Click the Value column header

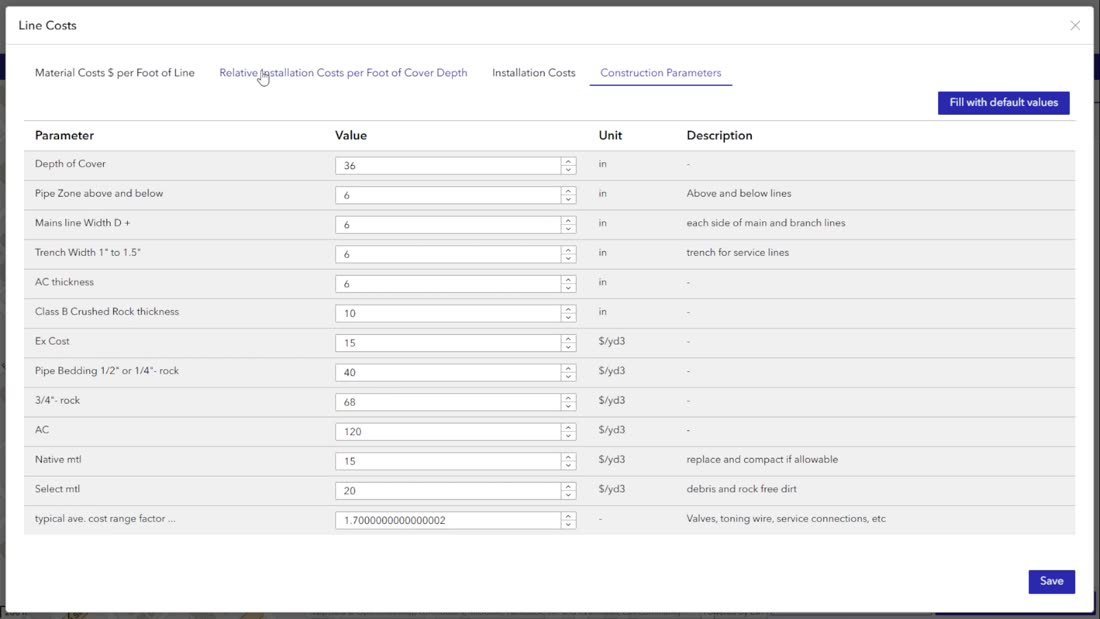point(351,135)
